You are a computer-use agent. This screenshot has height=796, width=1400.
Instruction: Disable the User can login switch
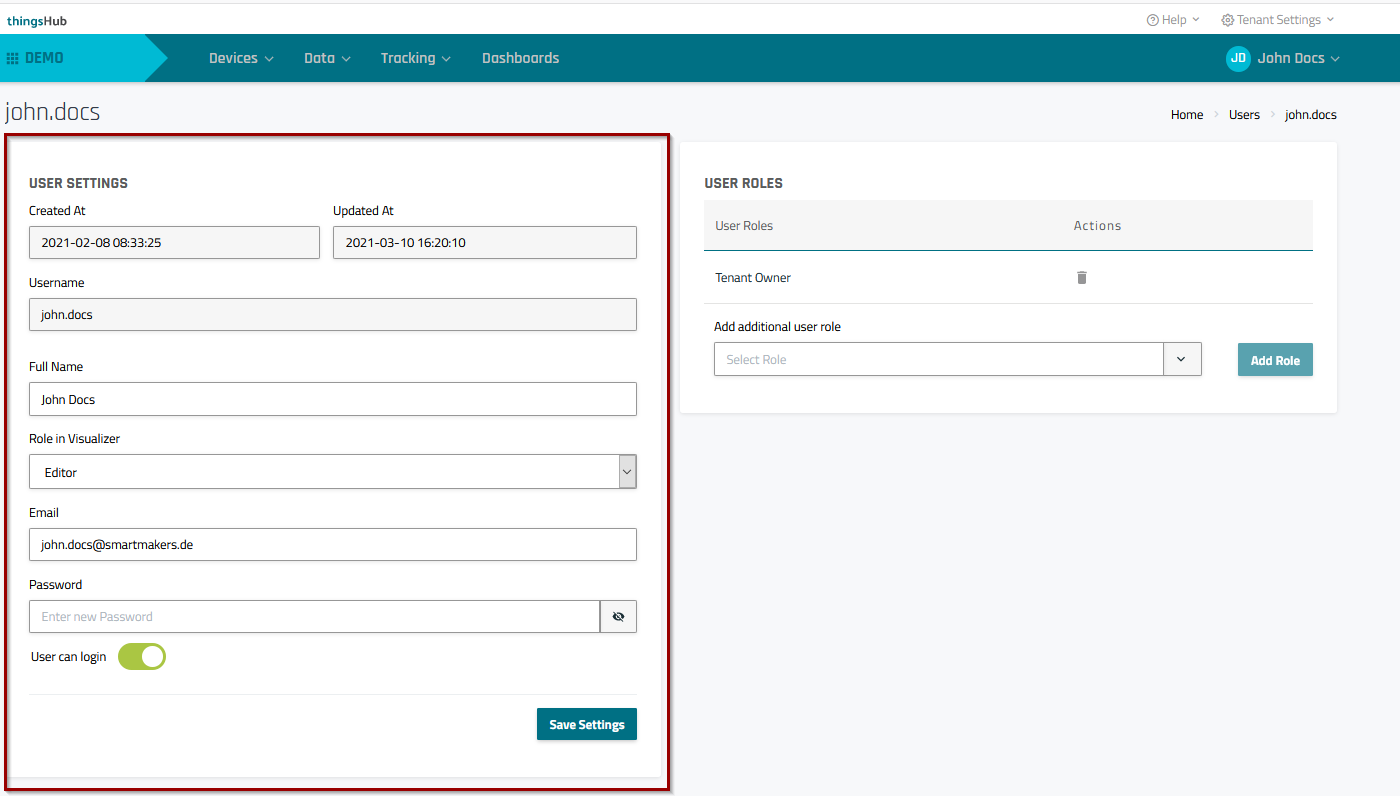pyautogui.click(x=142, y=657)
